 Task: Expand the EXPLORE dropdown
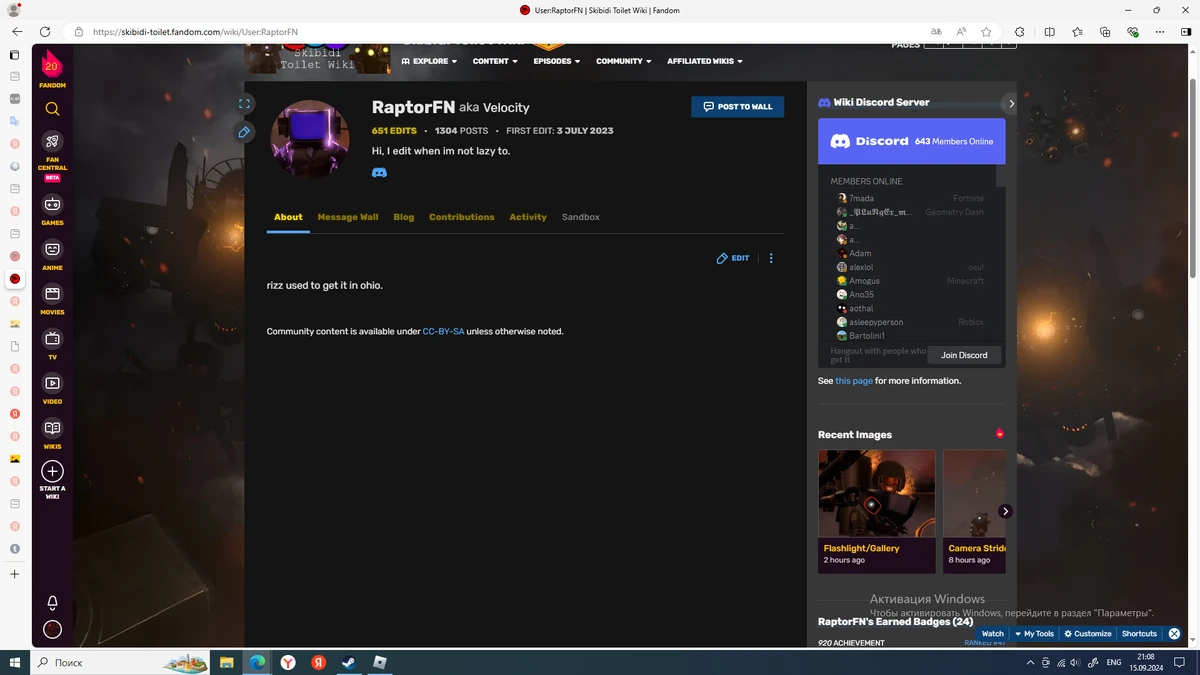pyautogui.click(x=429, y=60)
